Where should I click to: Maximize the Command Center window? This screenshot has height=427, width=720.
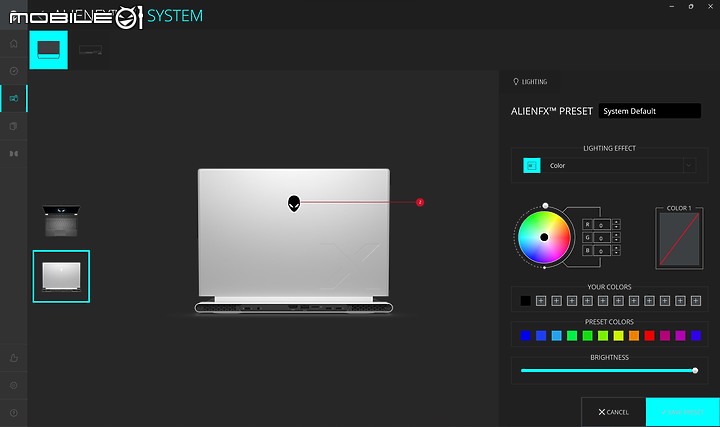691,6
